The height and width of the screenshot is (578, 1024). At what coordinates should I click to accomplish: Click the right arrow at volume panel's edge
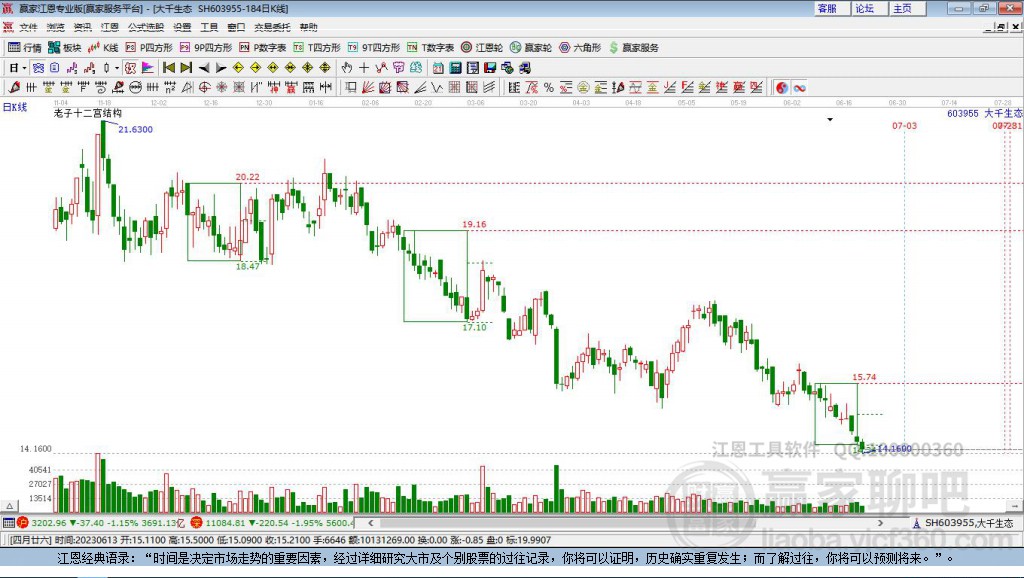coord(1015,506)
